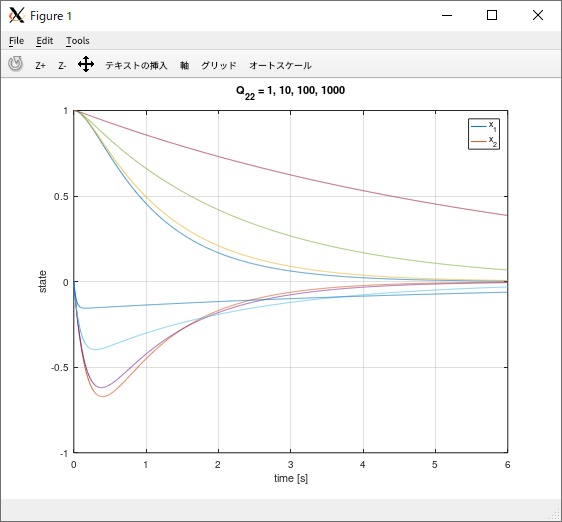Minimize the Figure 1 window
The height and width of the screenshot is (522, 562).
pos(447,15)
